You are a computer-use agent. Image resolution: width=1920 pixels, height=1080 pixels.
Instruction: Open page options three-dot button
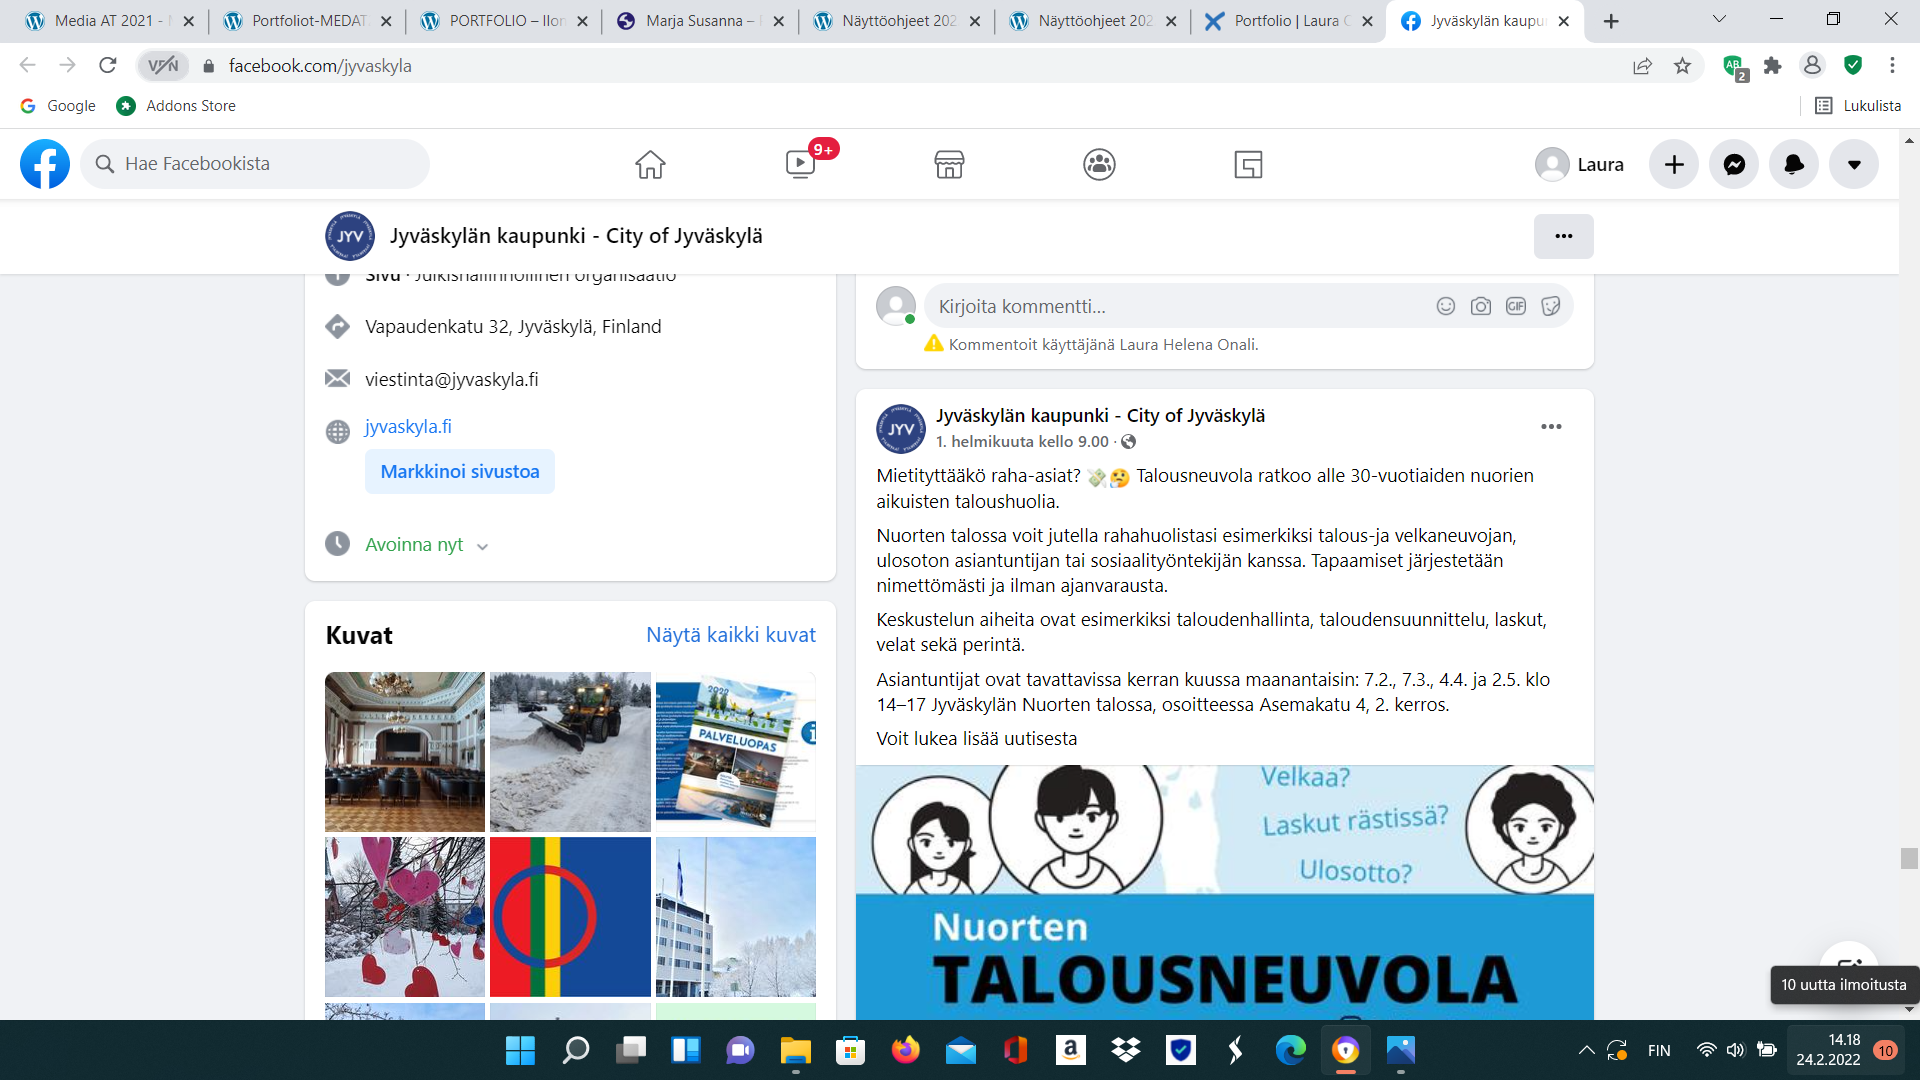coord(1564,236)
